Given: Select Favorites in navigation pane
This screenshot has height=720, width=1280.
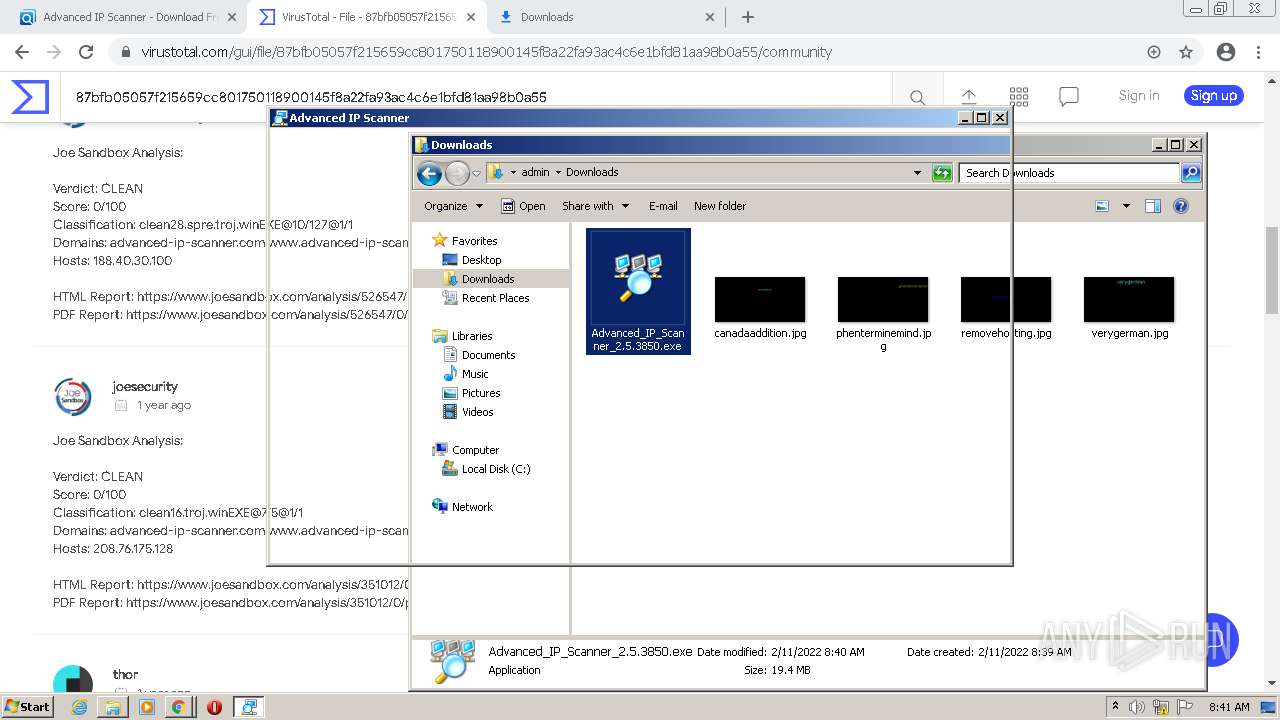Looking at the screenshot, I should click(x=474, y=241).
